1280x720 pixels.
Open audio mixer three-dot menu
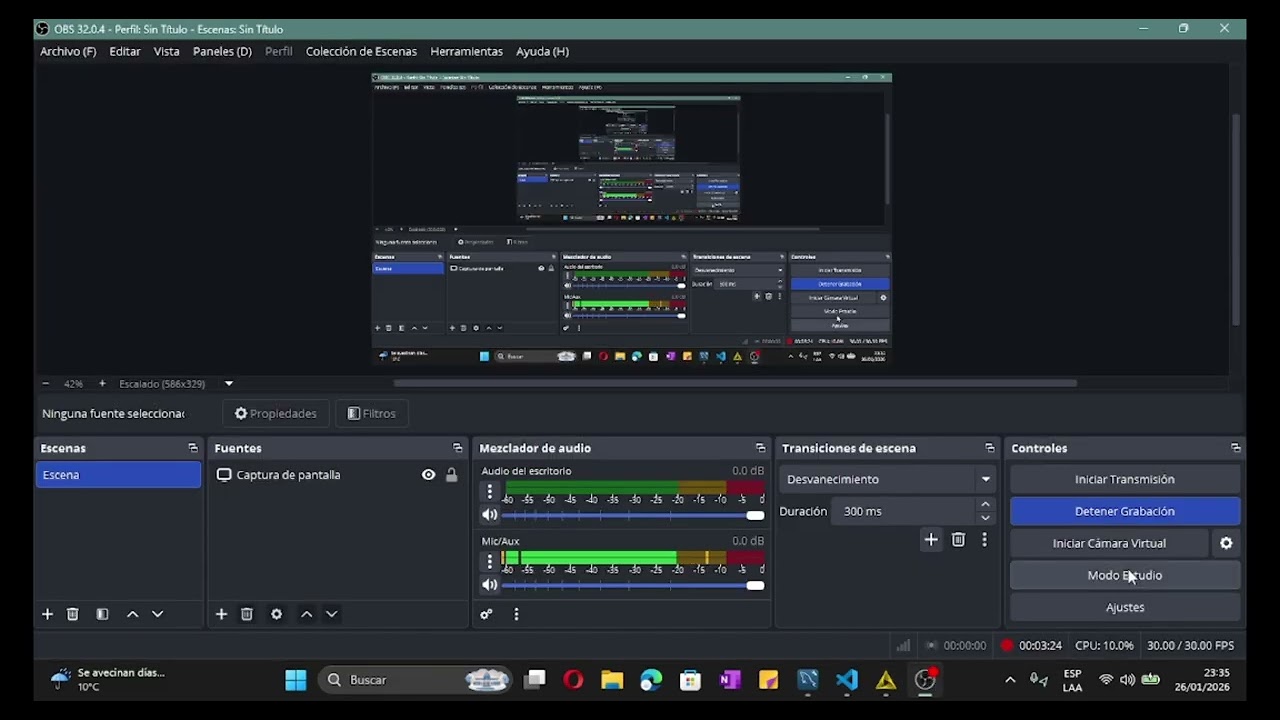516,614
